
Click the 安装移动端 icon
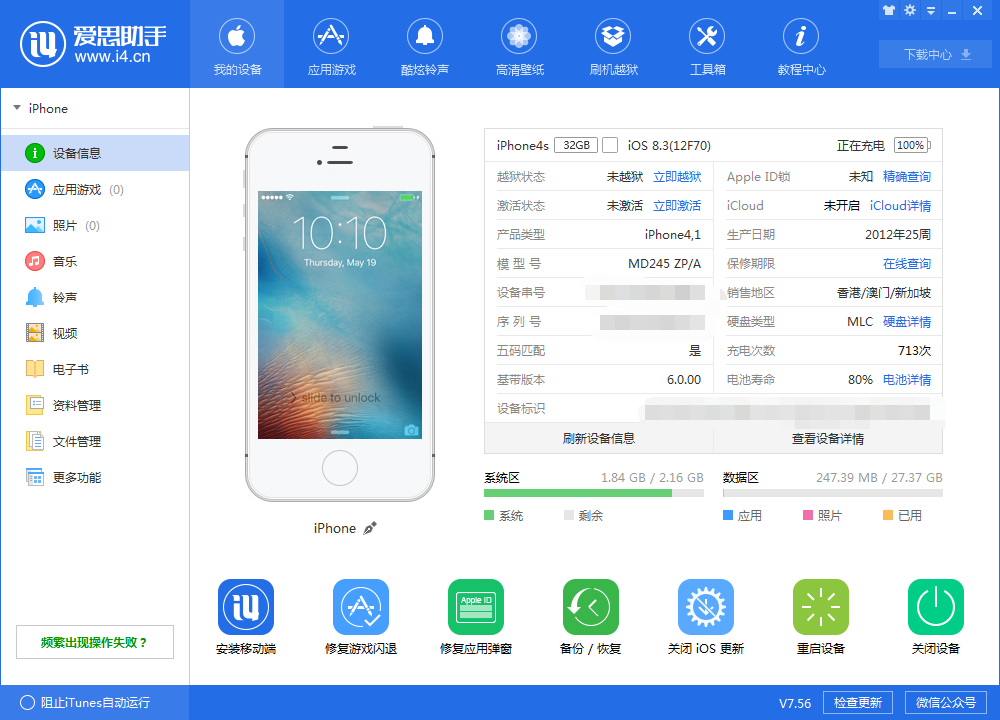tap(246, 607)
